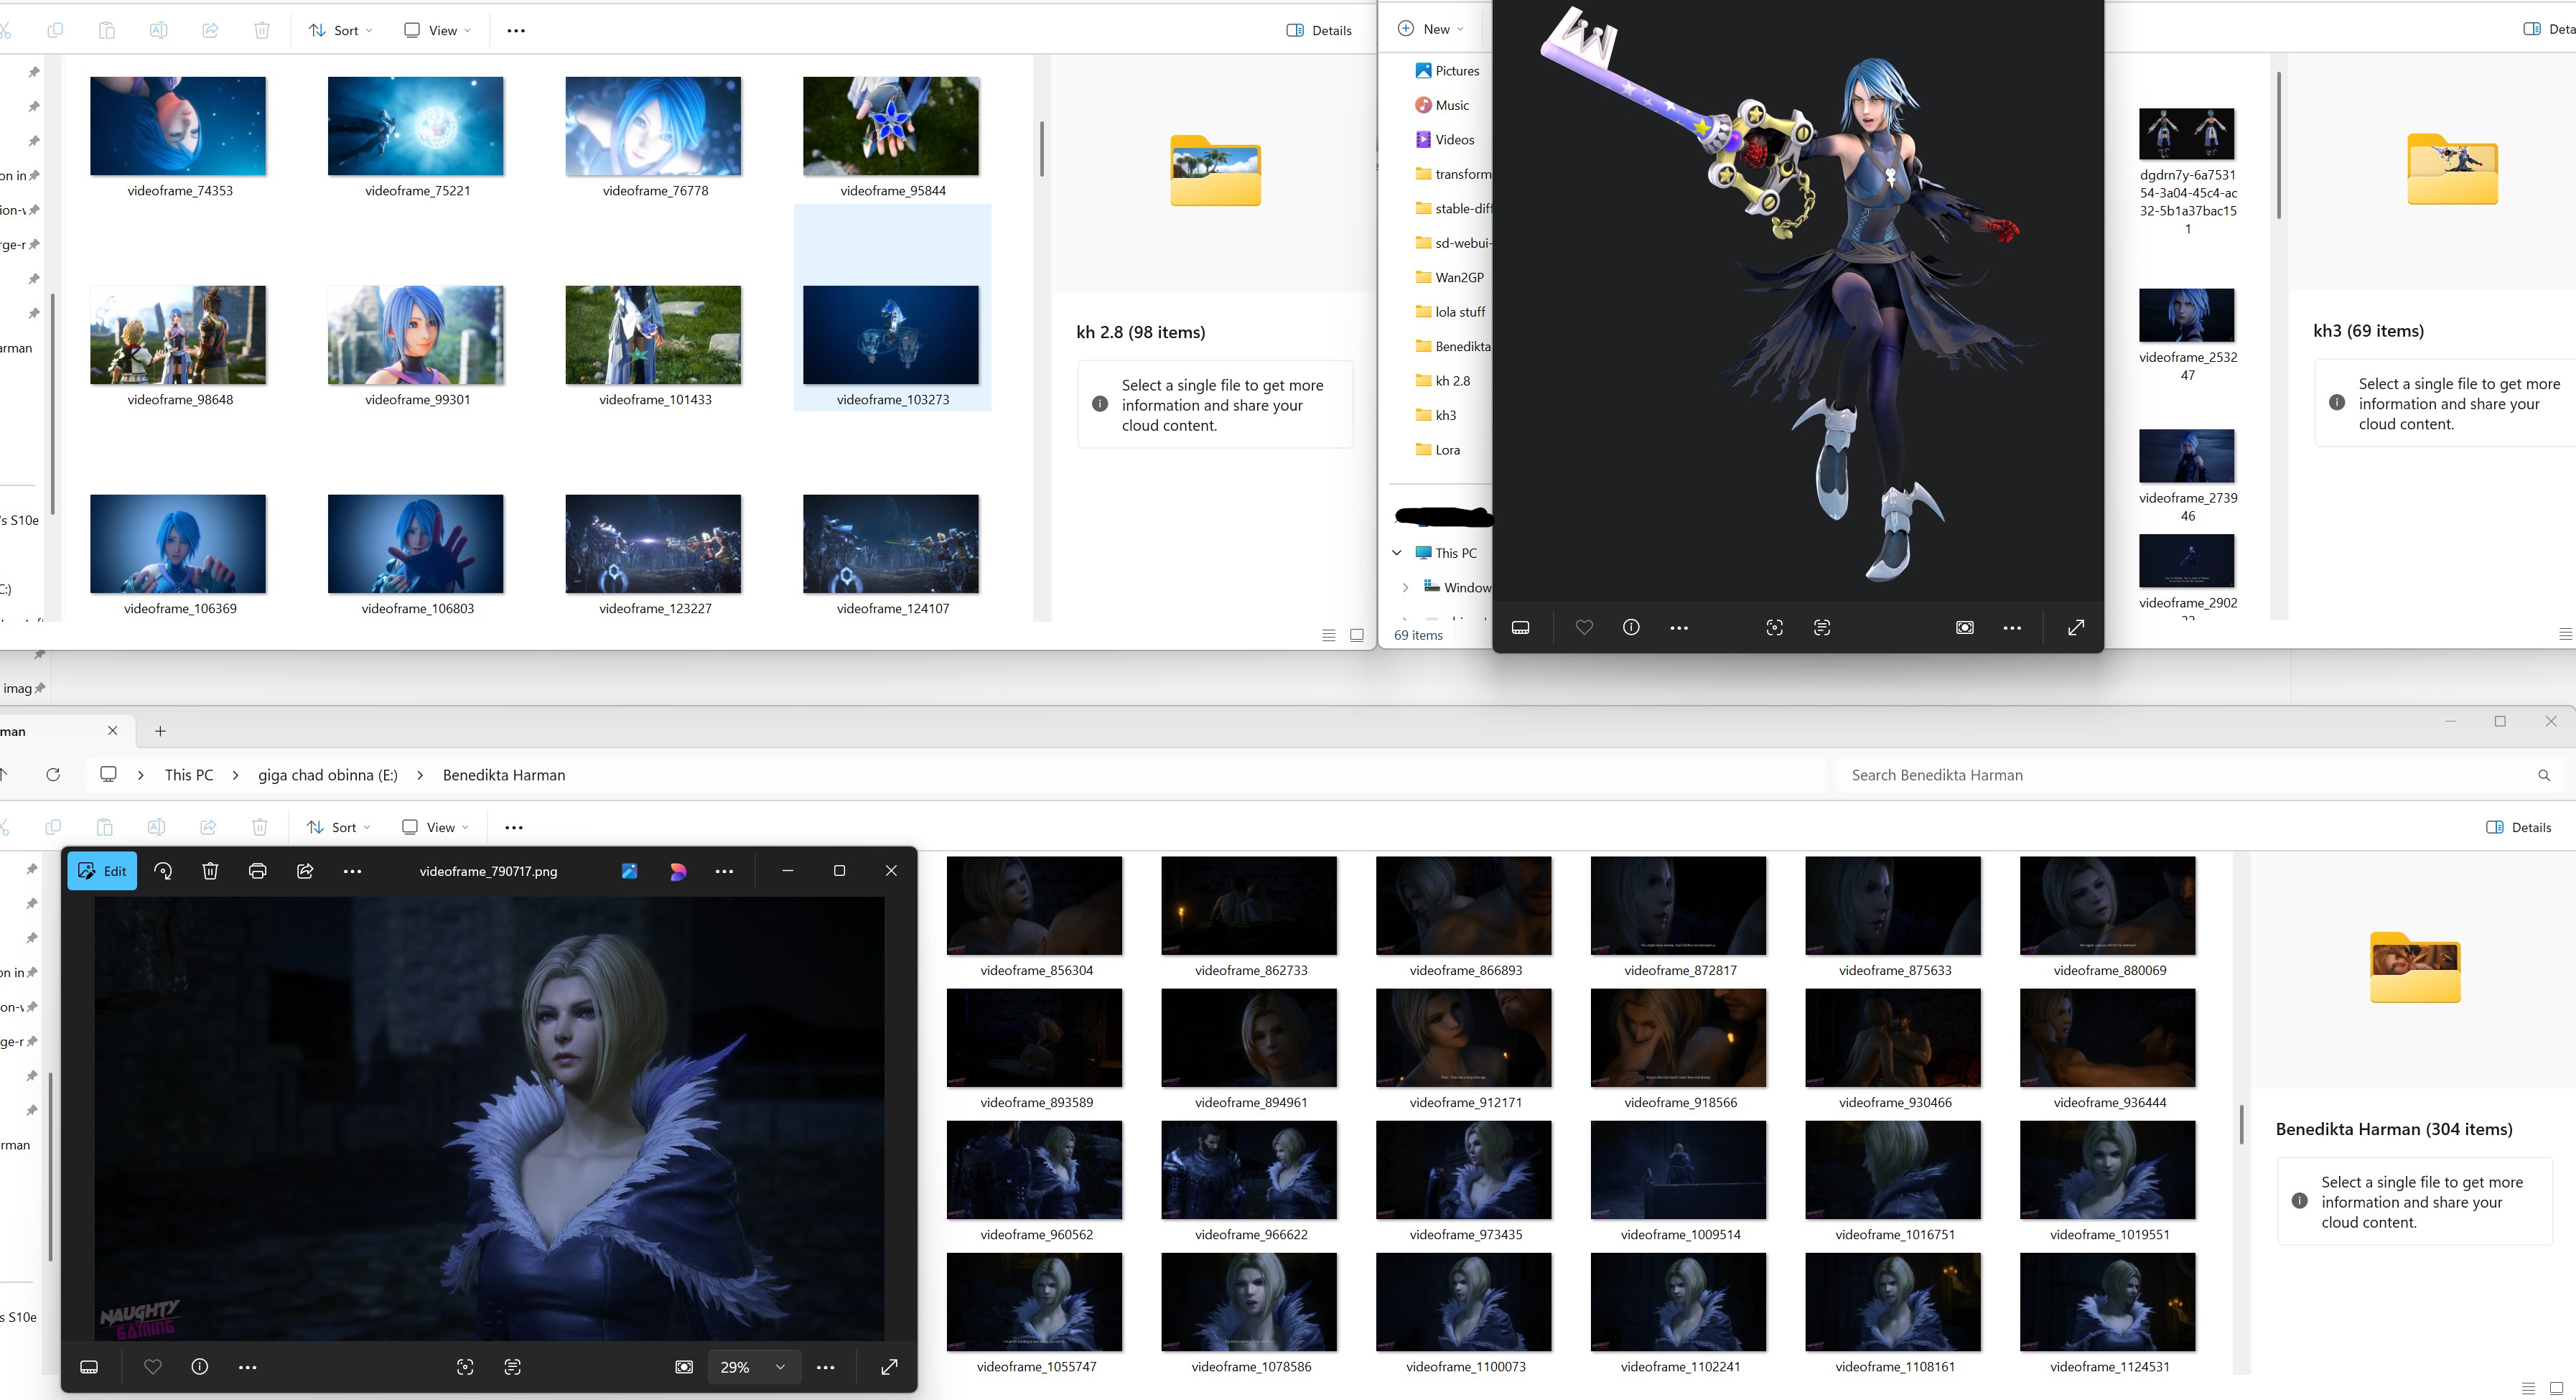Open the View dropdown in the Benedikta Harman window
2576x1400 pixels.
pos(435,827)
